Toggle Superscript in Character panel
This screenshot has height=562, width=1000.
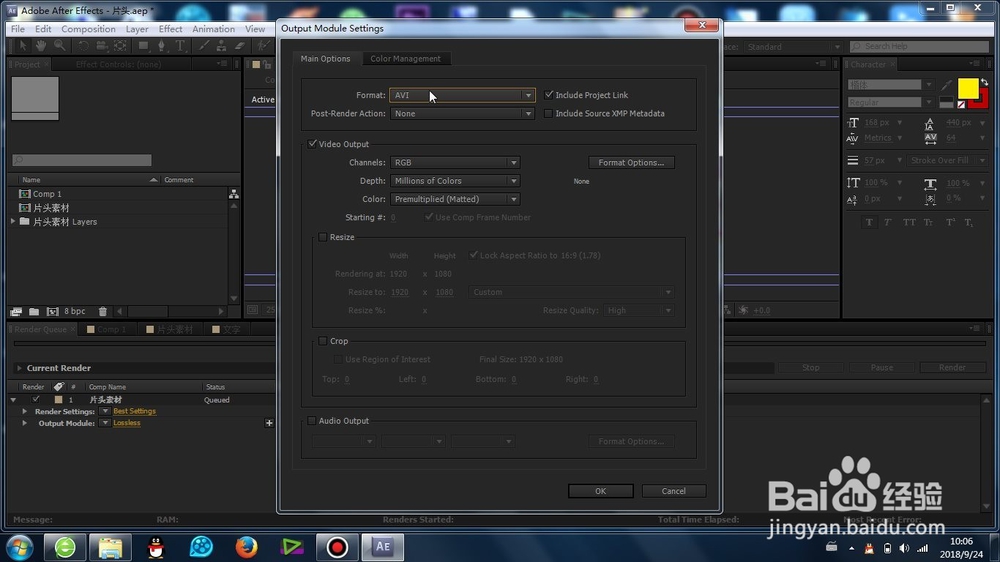950,222
